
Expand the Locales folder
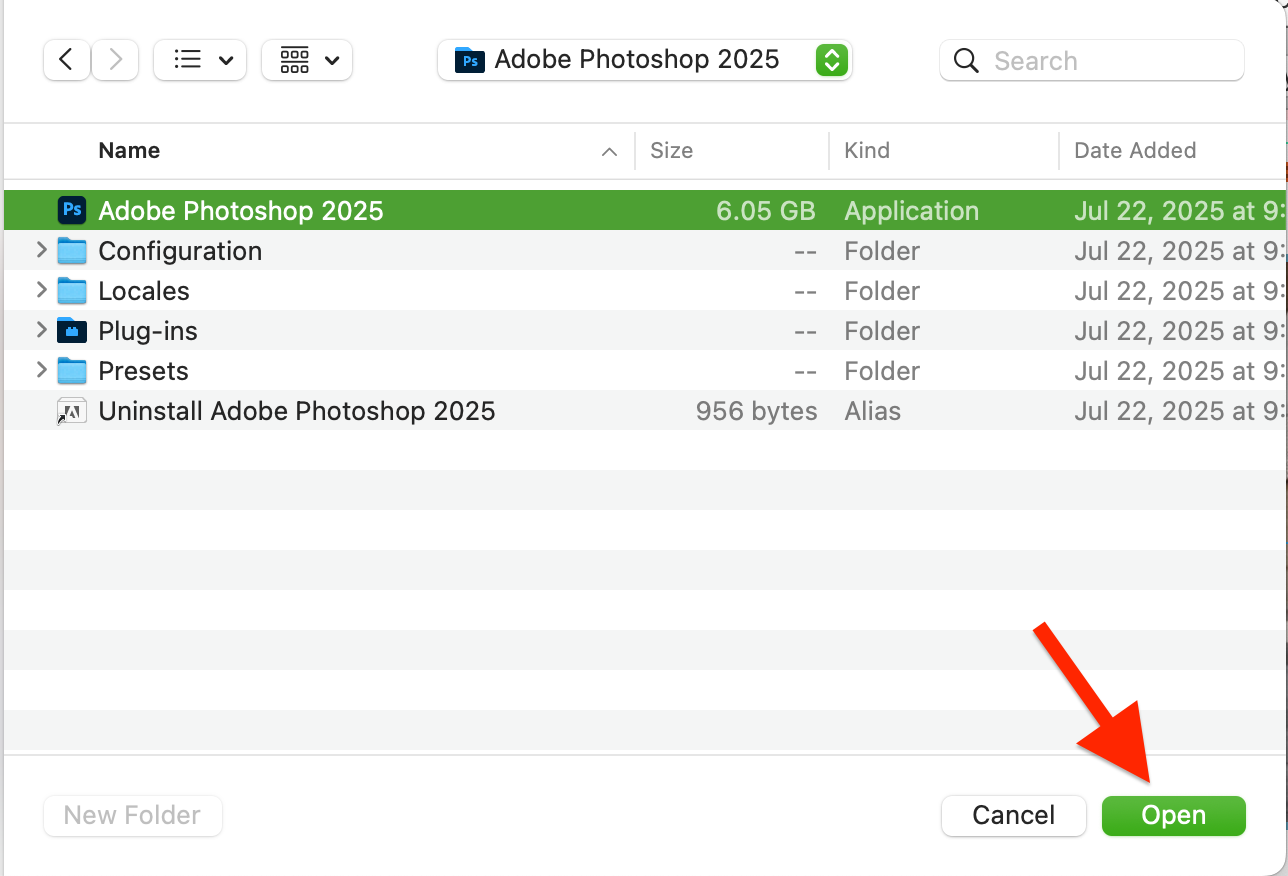[41, 290]
